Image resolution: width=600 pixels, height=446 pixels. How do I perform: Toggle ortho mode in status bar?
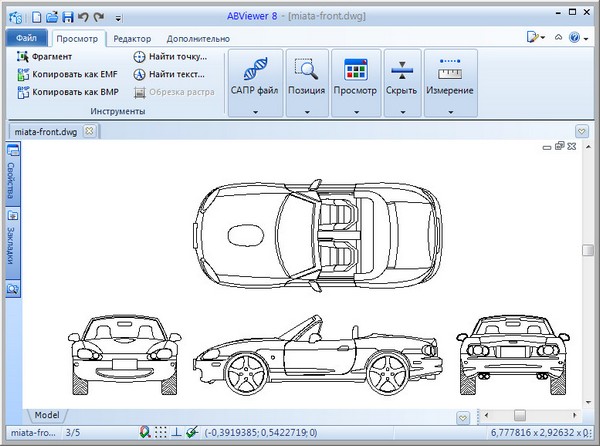(x=175, y=433)
